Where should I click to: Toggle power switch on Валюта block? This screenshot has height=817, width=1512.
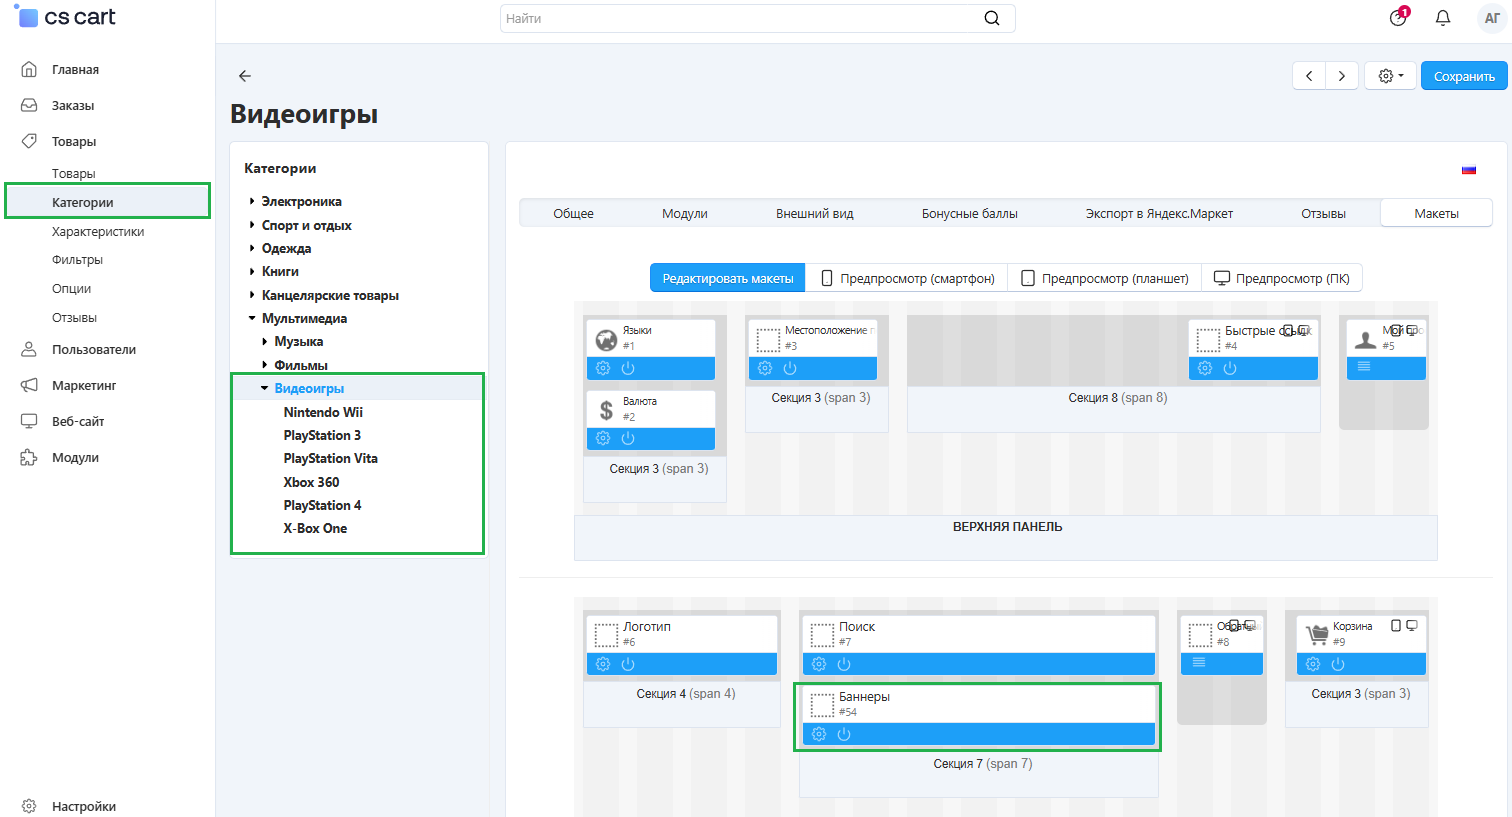(x=628, y=438)
